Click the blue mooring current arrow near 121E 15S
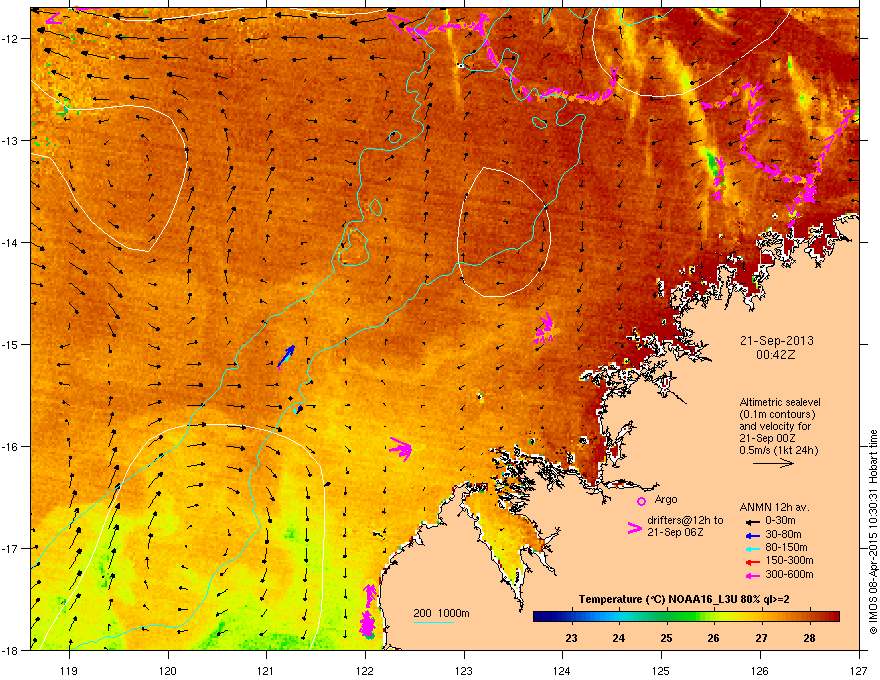 coord(286,356)
